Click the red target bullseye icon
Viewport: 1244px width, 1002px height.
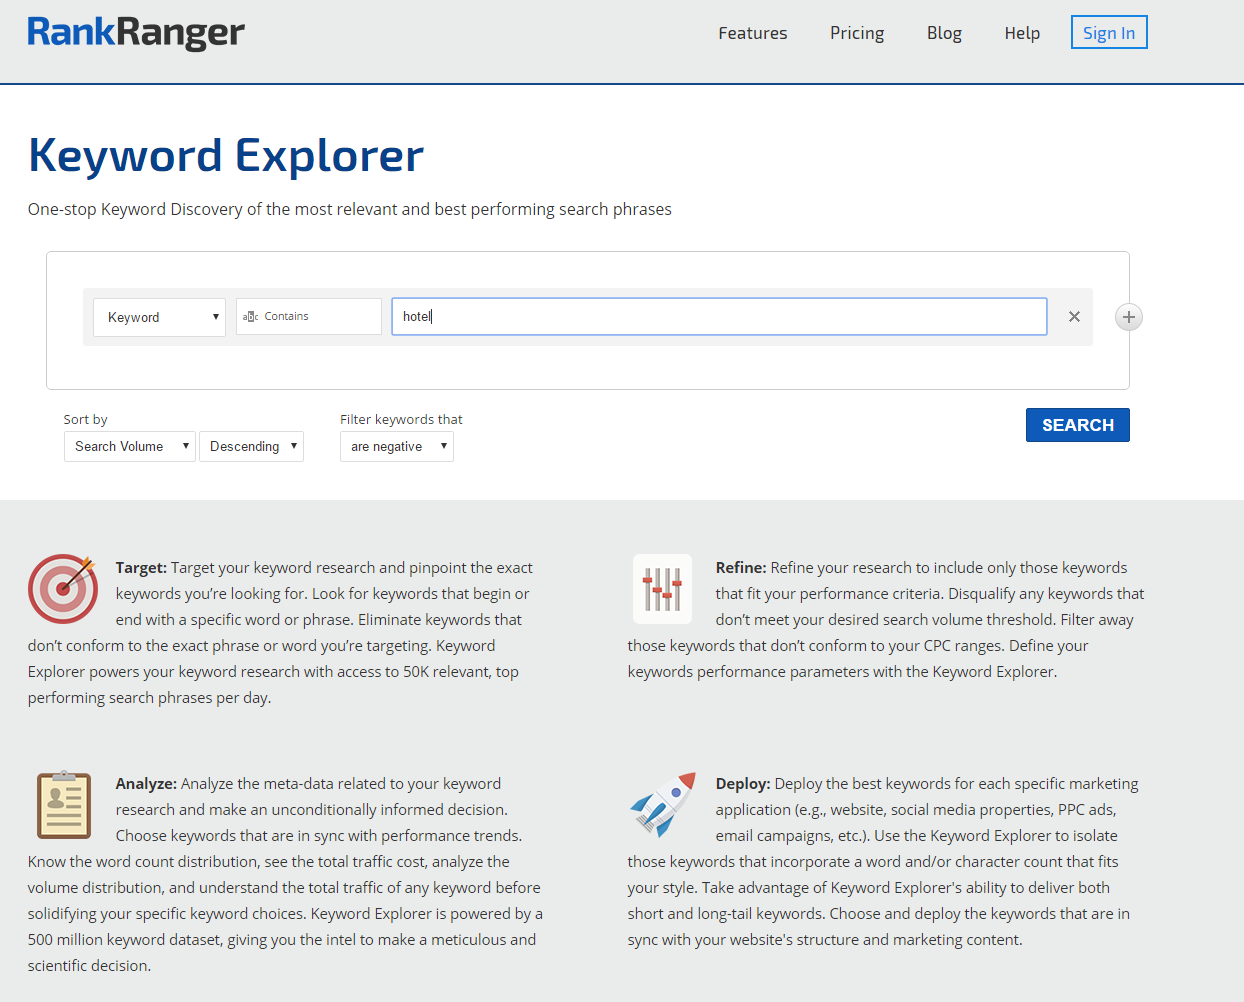62,589
